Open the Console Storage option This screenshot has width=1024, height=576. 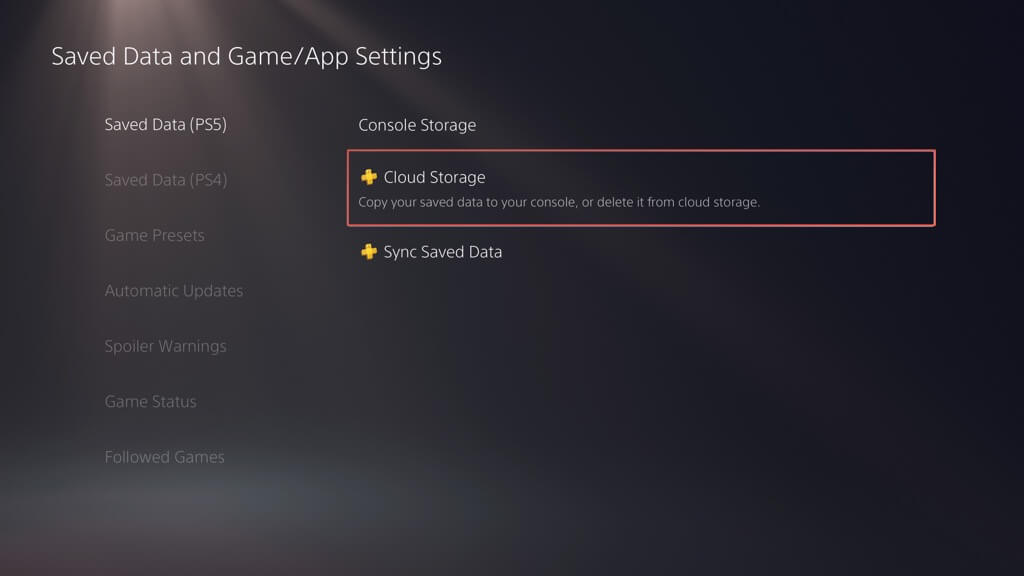[417, 125]
